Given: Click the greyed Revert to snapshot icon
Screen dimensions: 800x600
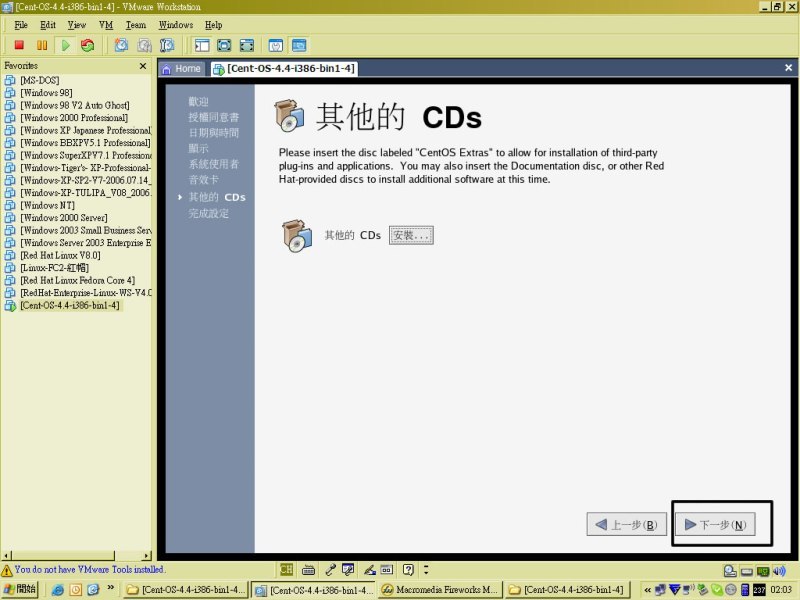Looking at the screenshot, I should click(144, 45).
